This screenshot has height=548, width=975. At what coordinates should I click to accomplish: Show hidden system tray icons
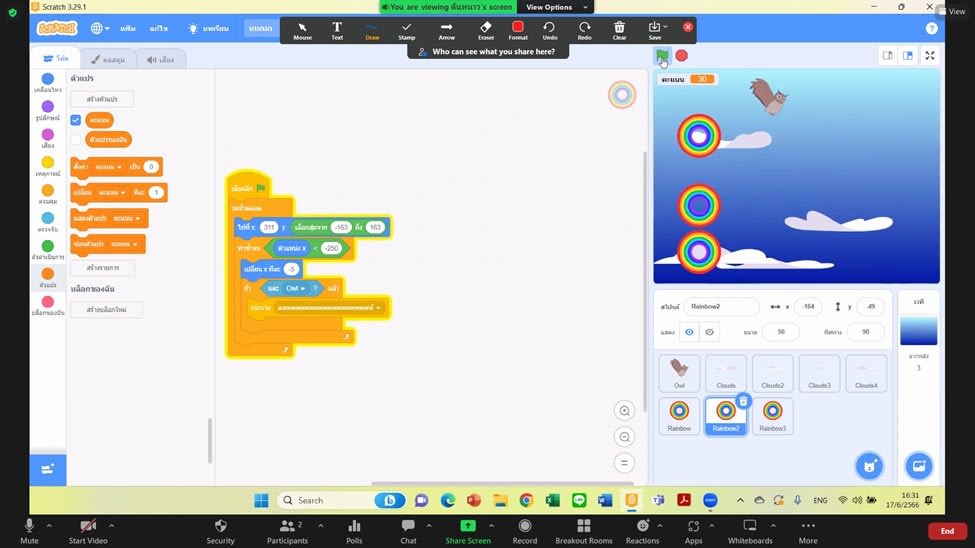point(740,500)
